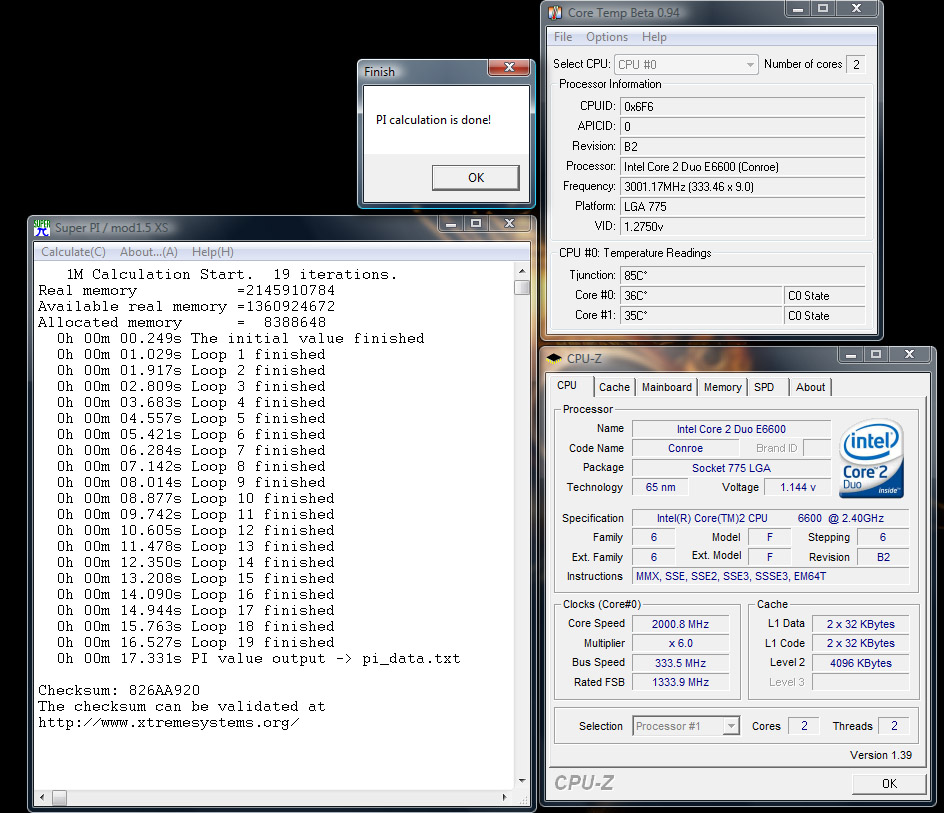
Task: Close the Core Temp window
Action: (856, 8)
